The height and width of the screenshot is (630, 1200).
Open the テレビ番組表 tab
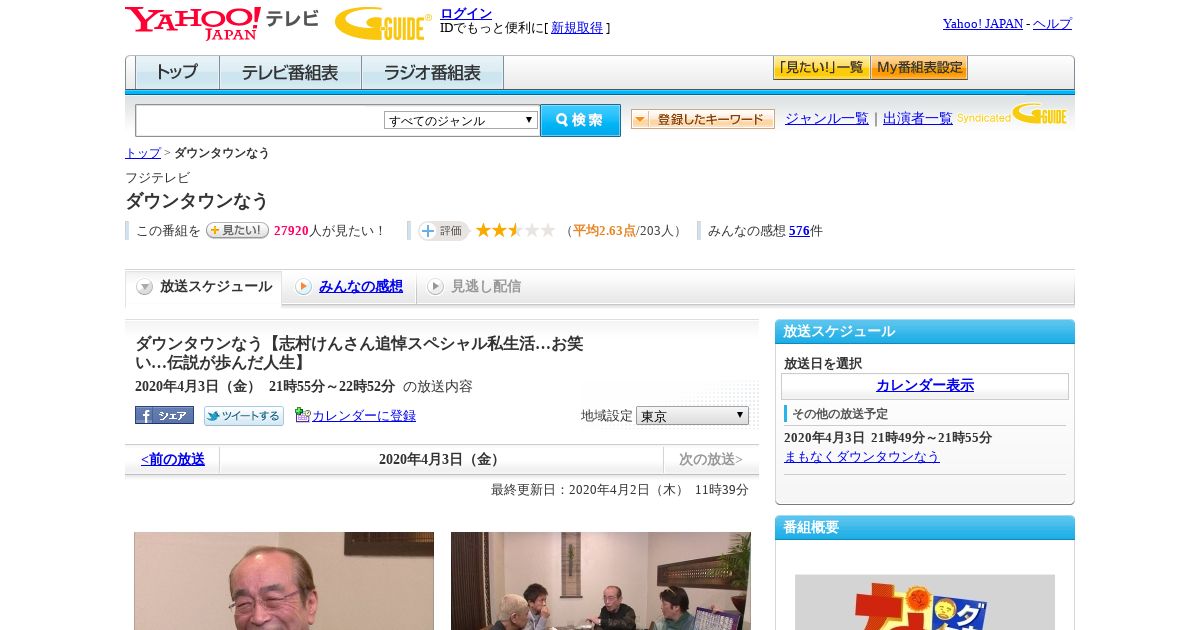(x=290, y=73)
